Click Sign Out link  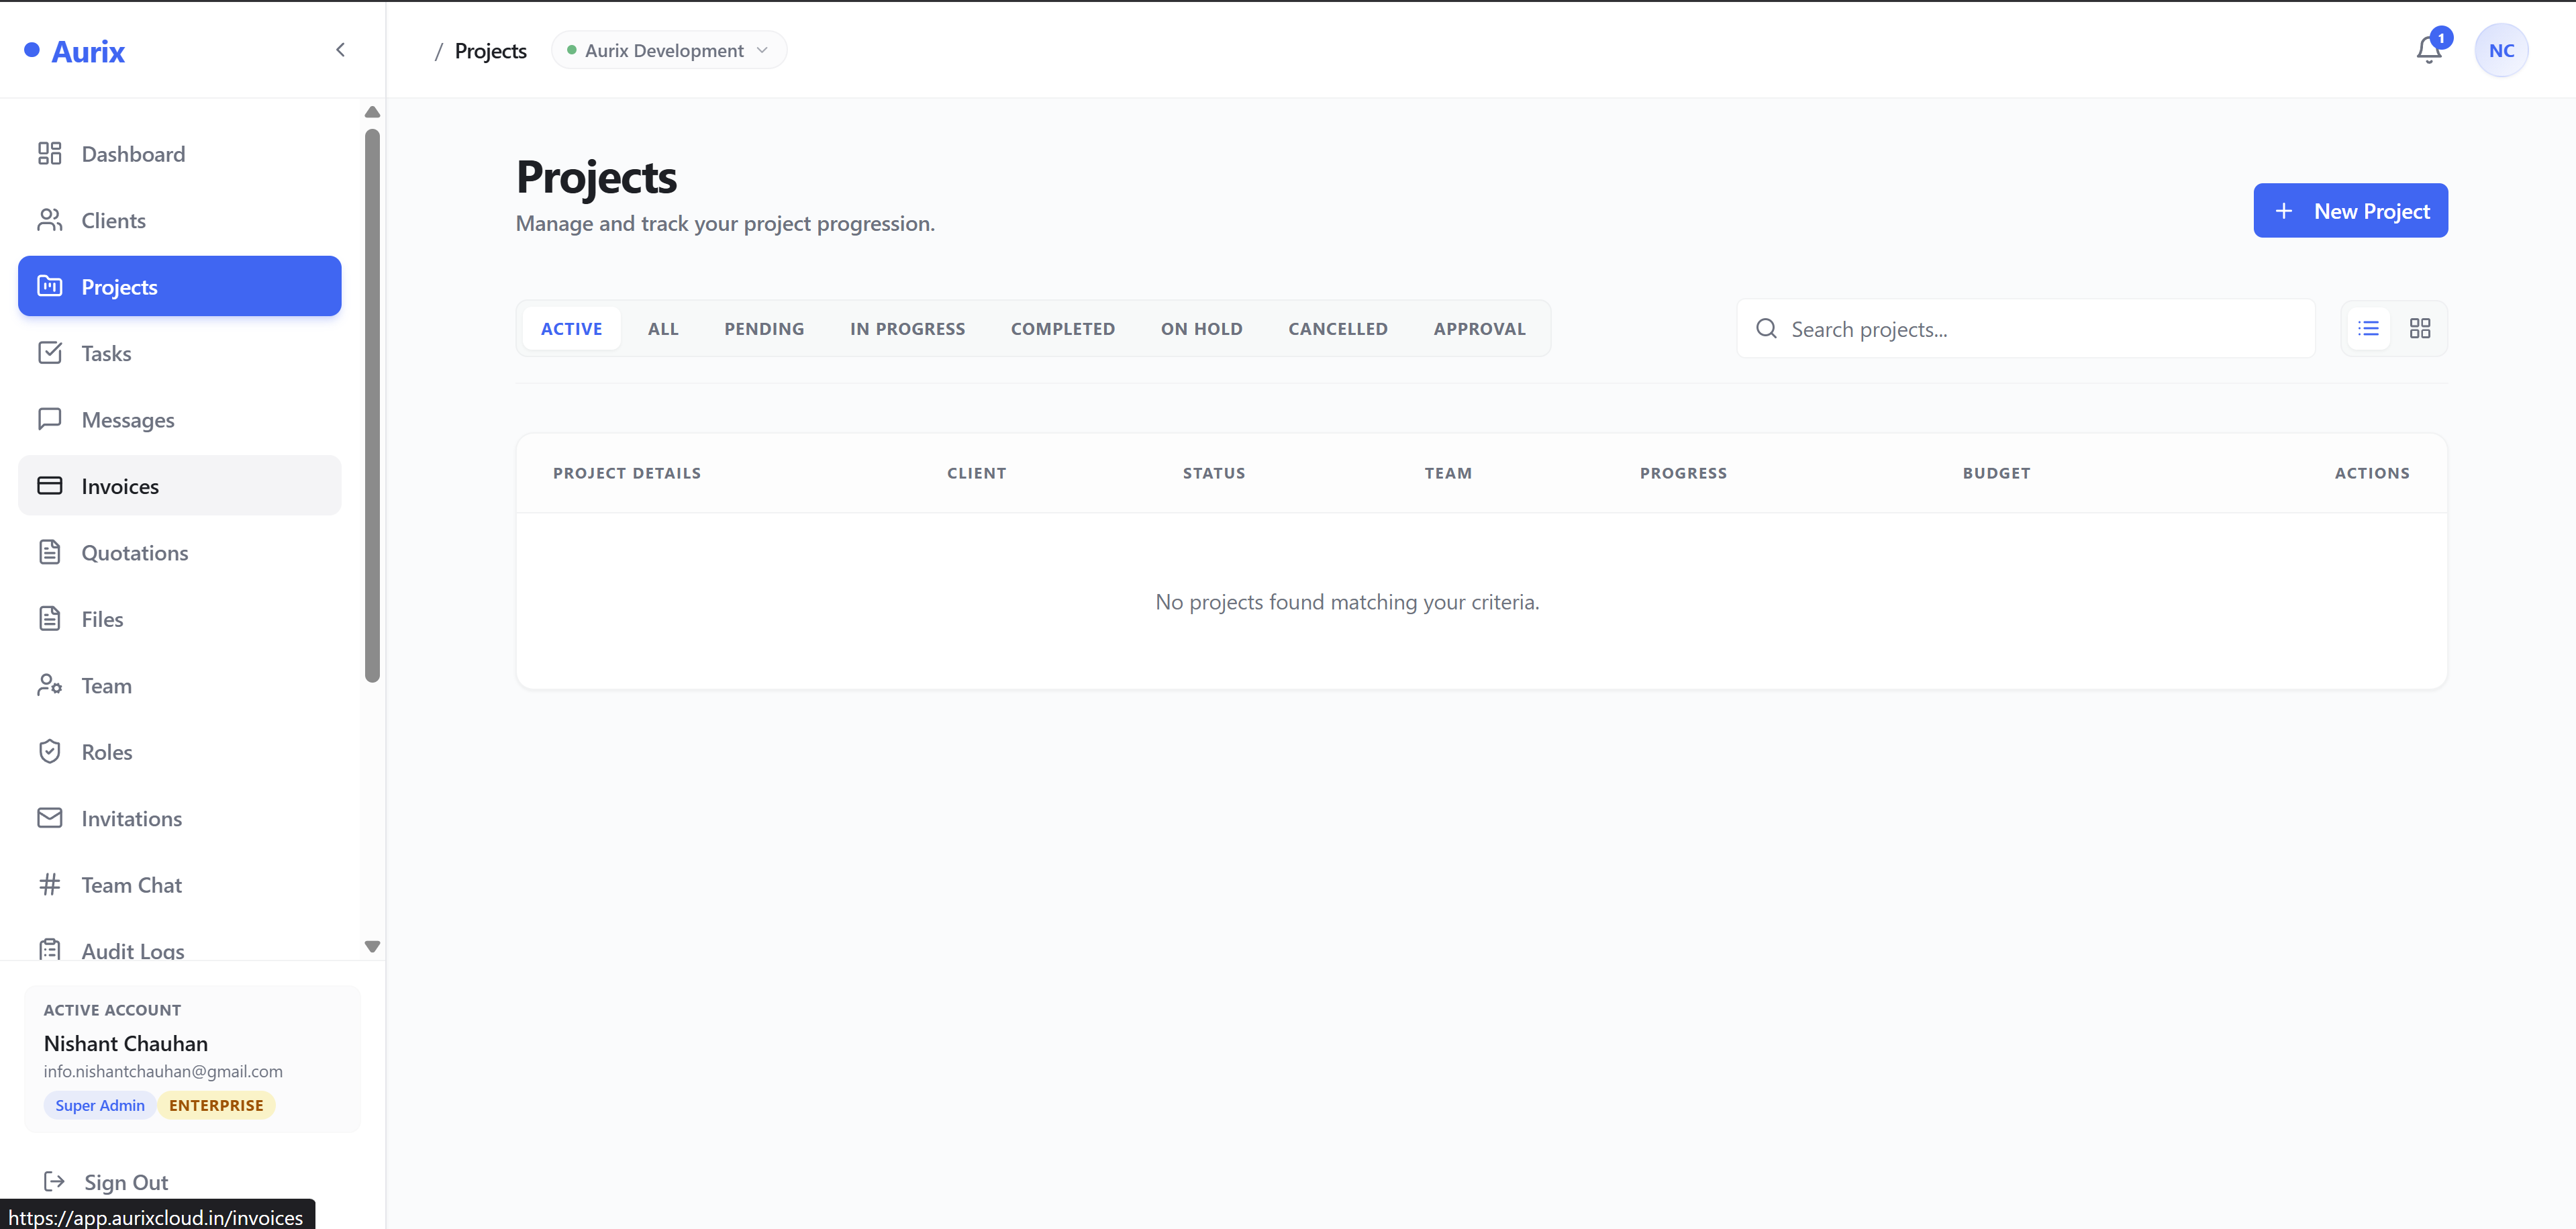[126, 1181]
